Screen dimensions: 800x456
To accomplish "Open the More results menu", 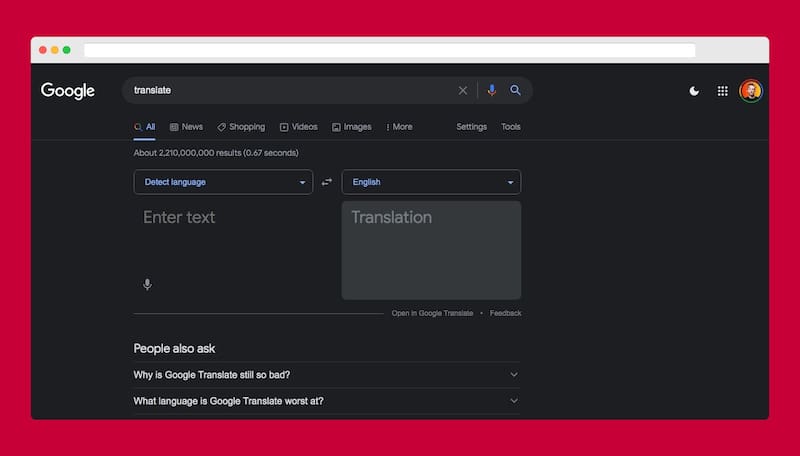I will pos(398,127).
